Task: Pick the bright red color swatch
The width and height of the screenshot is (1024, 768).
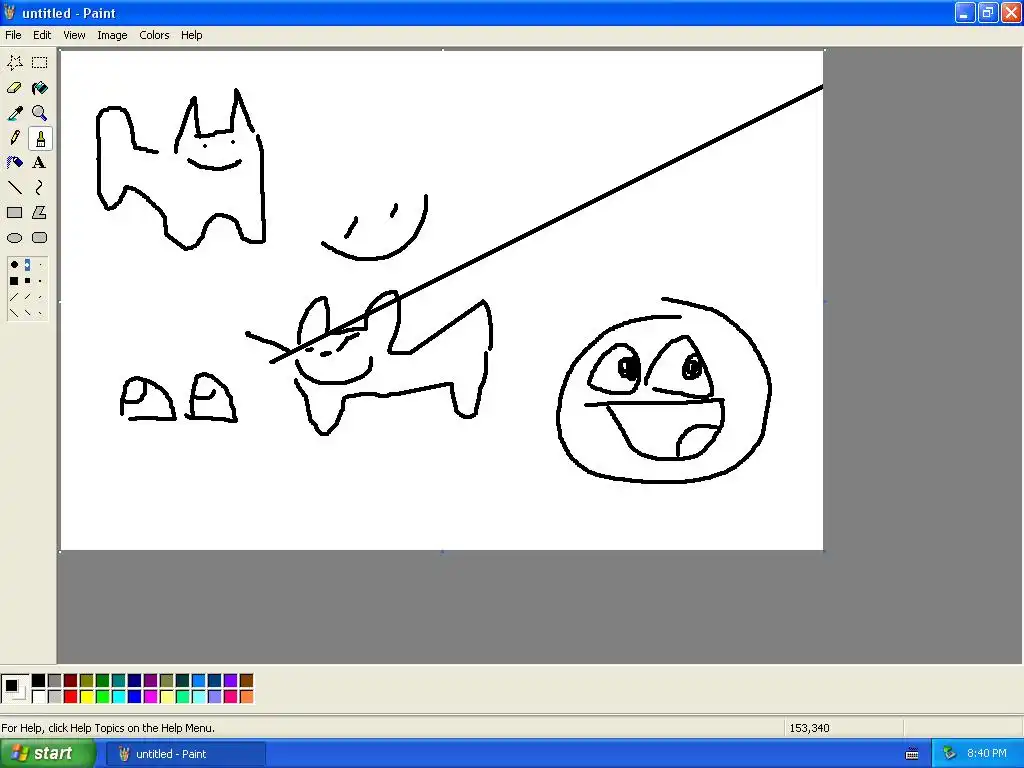Action: pyautogui.click(x=71, y=697)
